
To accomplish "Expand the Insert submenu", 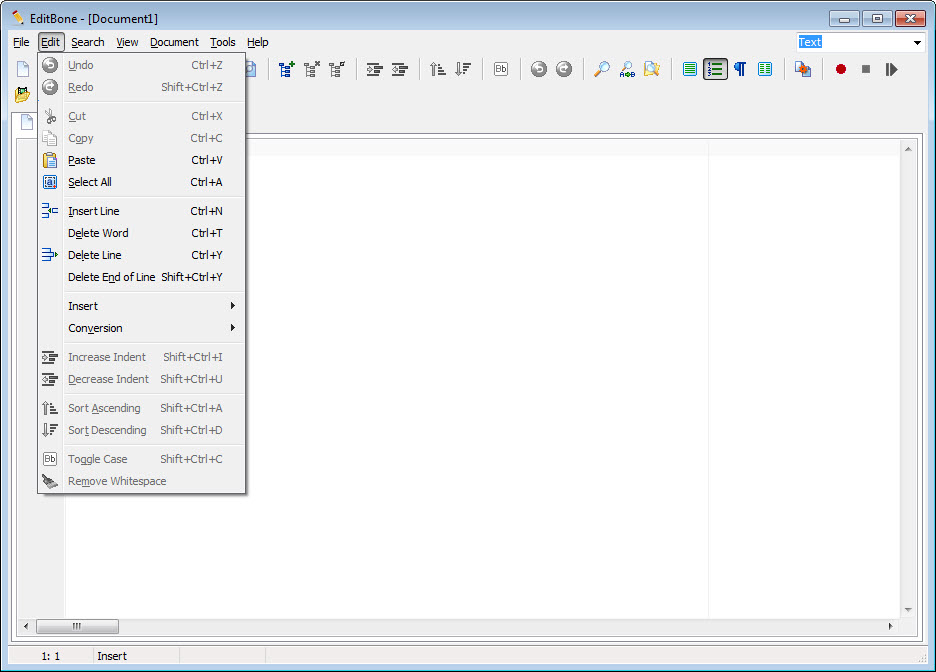I will click(x=141, y=306).
